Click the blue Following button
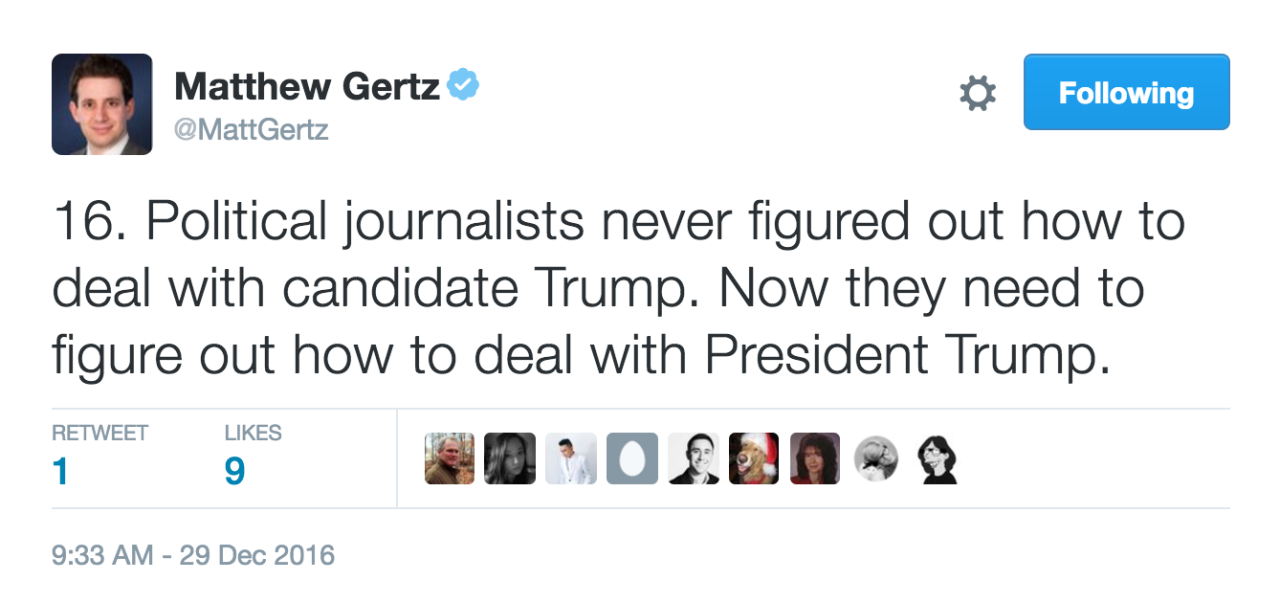Screen dimensions: 1280x603 pyautogui.click(x=1126, y=92)
